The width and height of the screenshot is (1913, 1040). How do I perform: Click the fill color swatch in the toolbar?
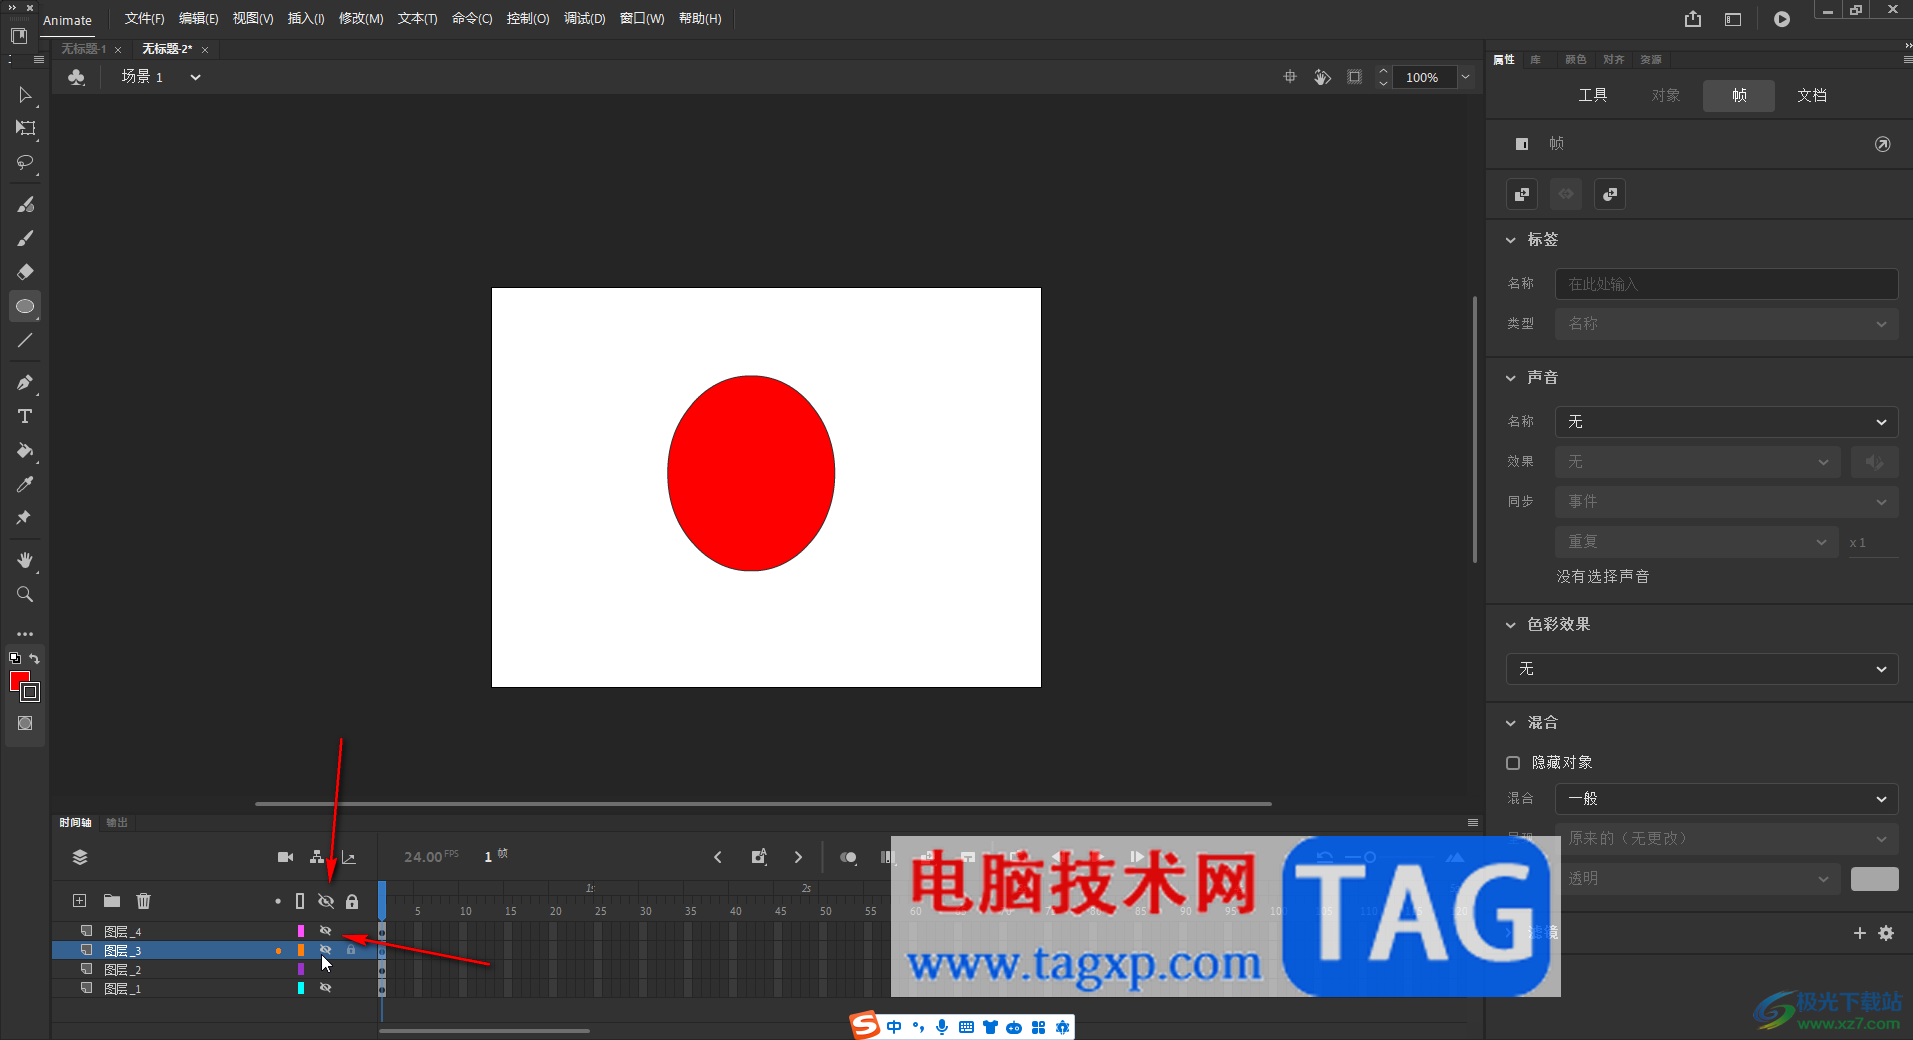click(x=19, y=681)
